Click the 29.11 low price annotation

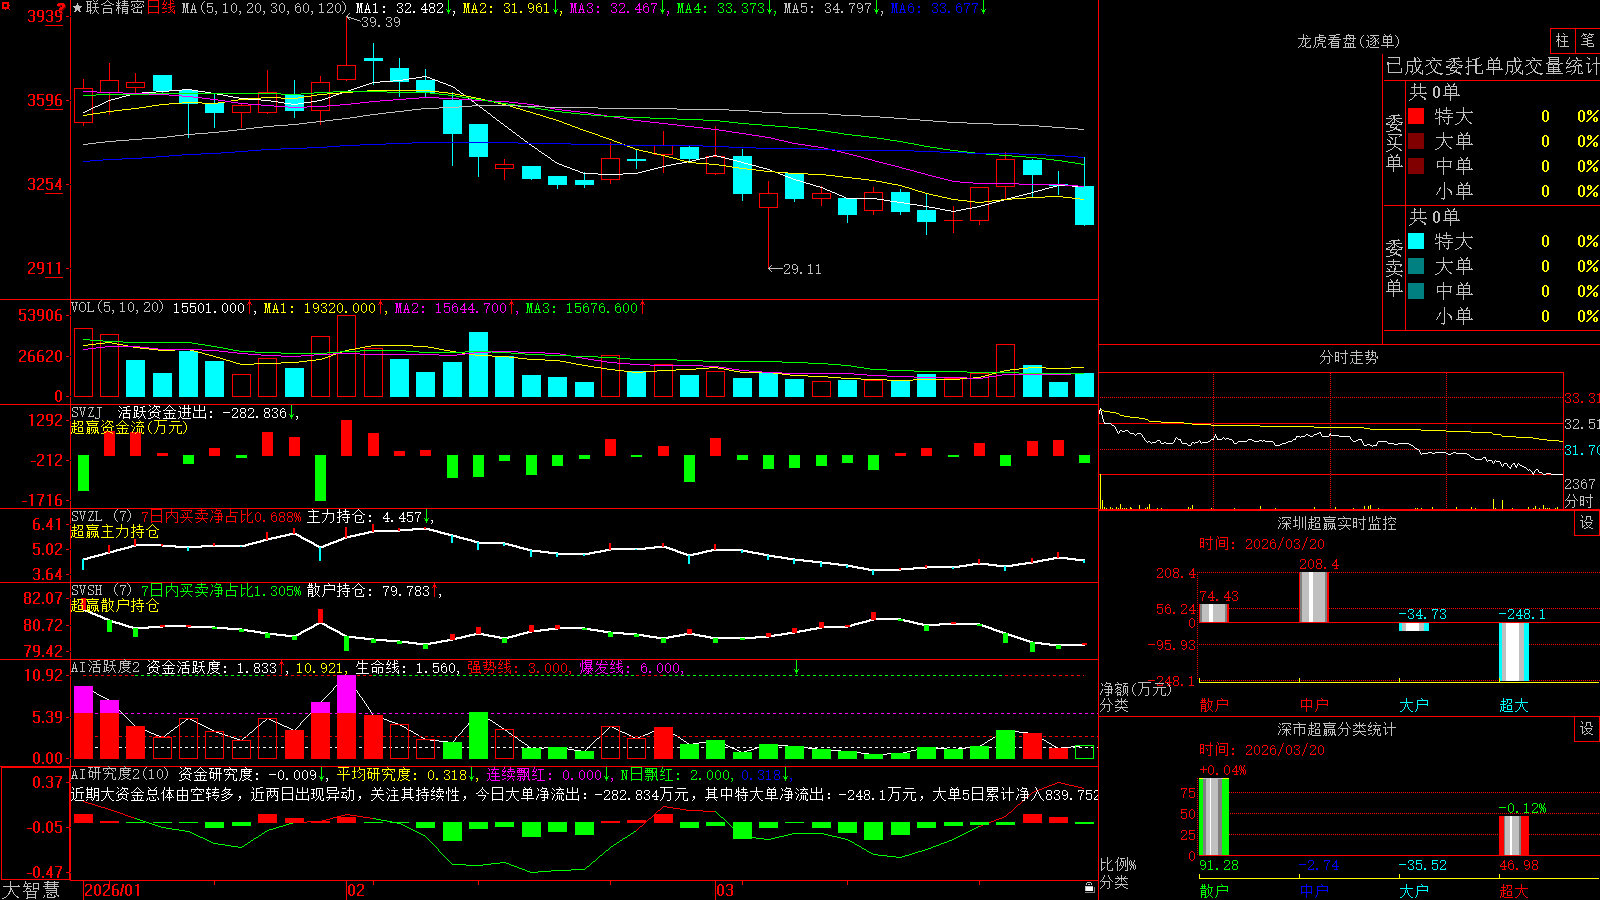802,269
